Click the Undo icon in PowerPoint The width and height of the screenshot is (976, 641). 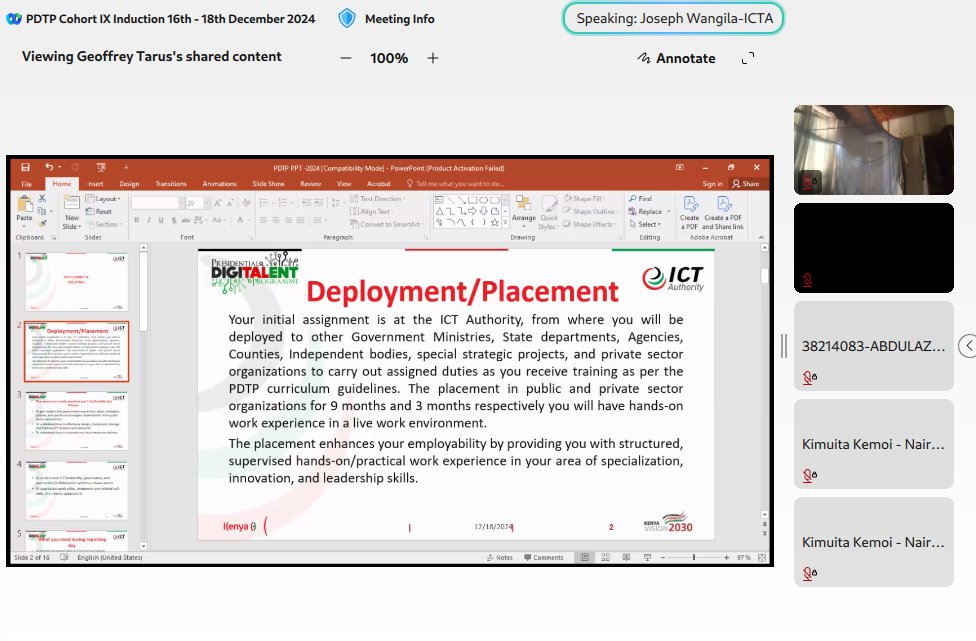[x=49, y=167]
